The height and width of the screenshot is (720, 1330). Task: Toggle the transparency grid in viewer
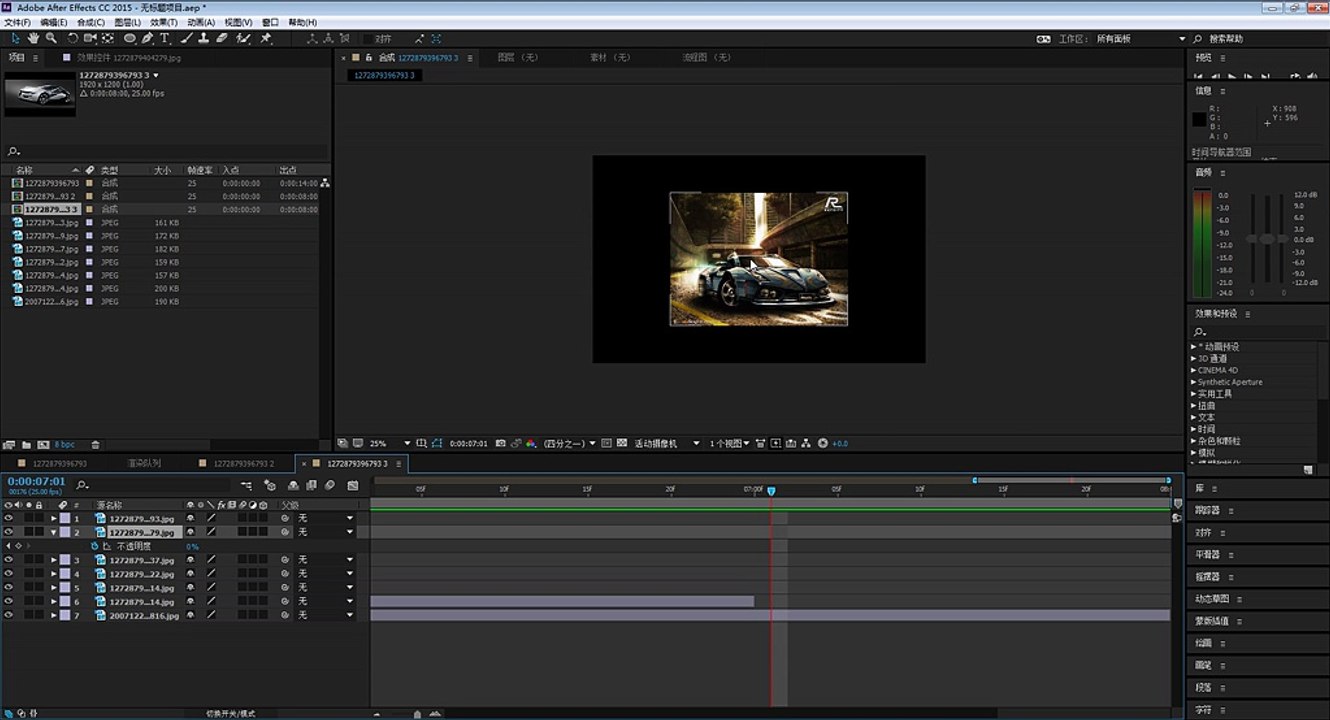click(x=622, y=443)
